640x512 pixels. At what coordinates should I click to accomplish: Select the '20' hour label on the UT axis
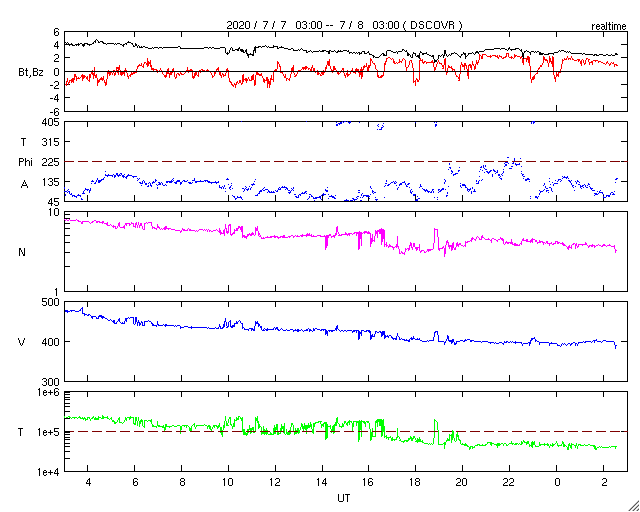coord(462,483)
